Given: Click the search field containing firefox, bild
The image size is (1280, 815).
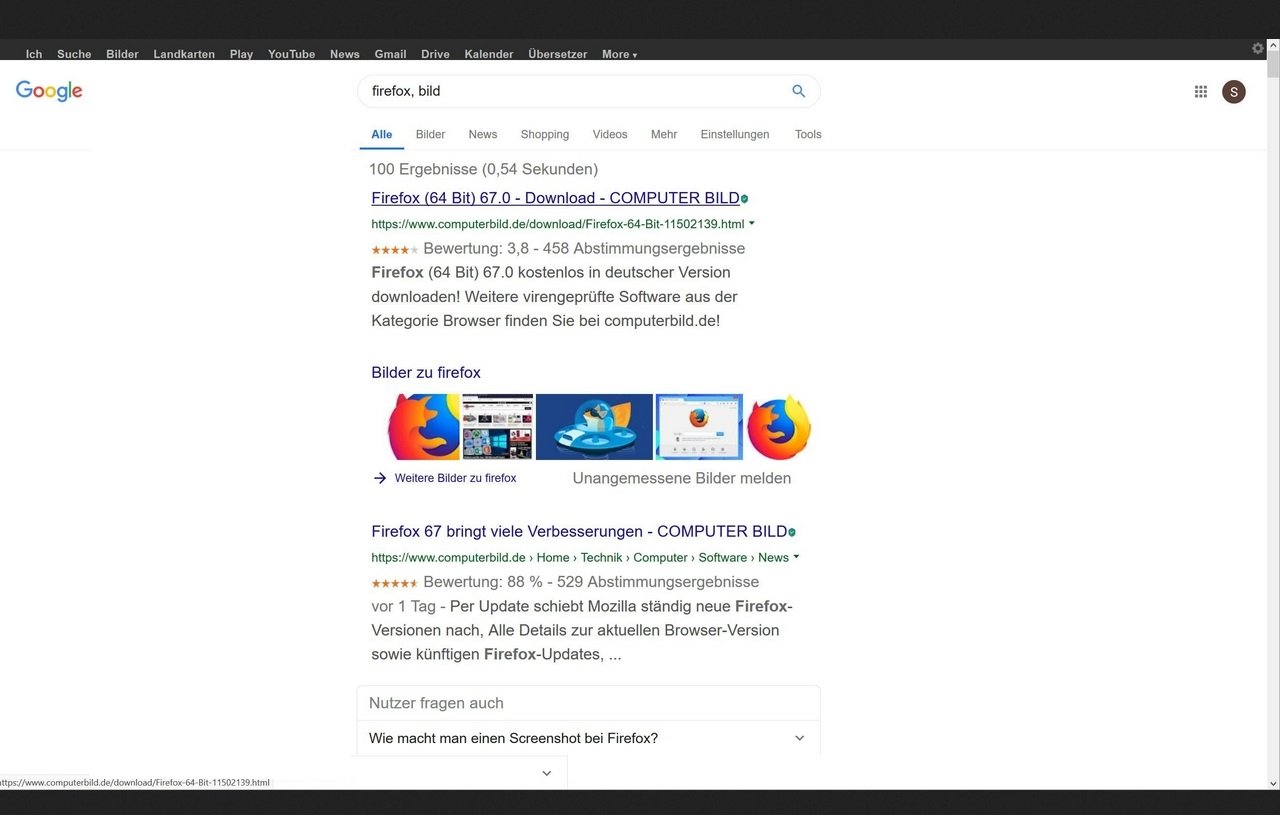Looking at the screenshot, I should (x=570, y=91).
